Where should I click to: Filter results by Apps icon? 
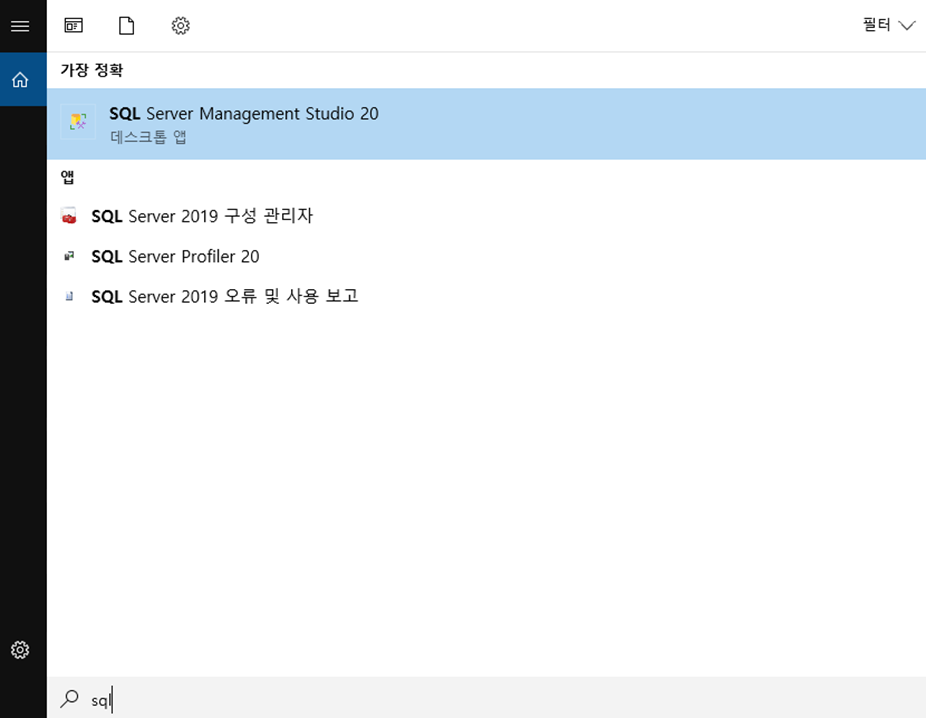point(73,25)
